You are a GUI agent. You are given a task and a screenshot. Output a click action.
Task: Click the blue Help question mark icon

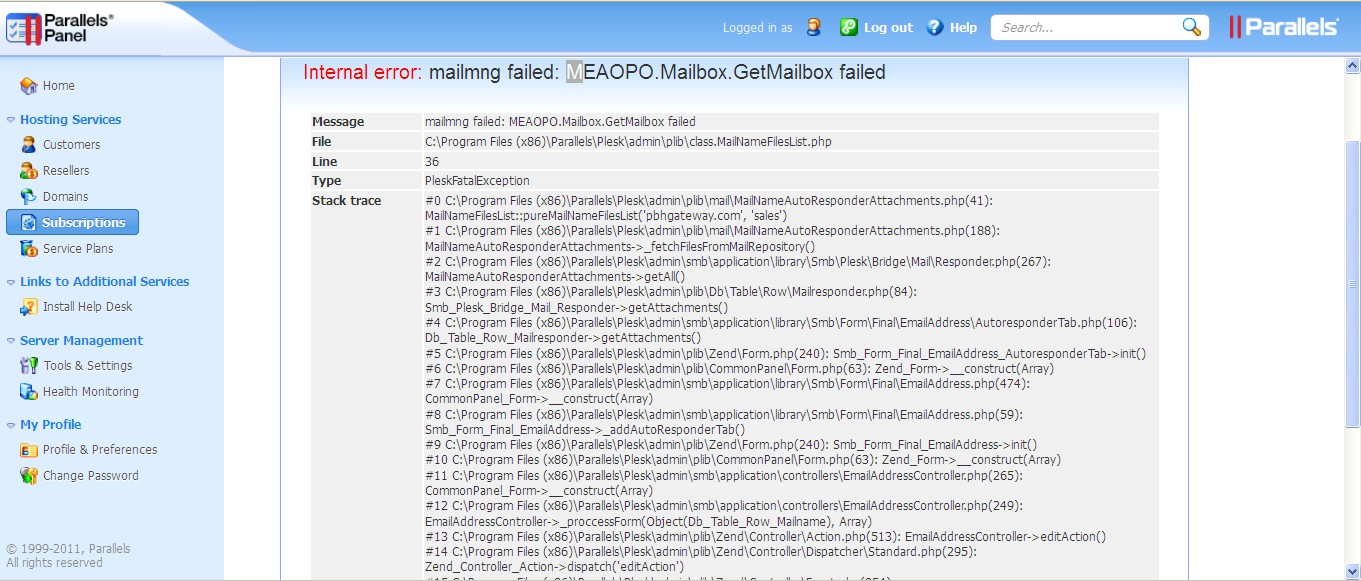[935, 27]
